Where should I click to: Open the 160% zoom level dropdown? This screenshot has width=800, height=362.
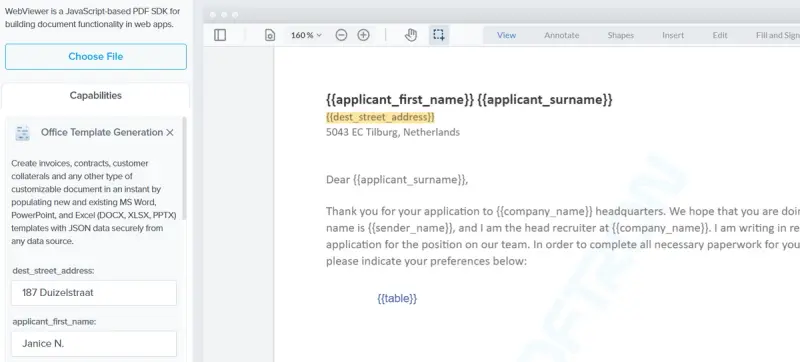(x=306, y=35)
